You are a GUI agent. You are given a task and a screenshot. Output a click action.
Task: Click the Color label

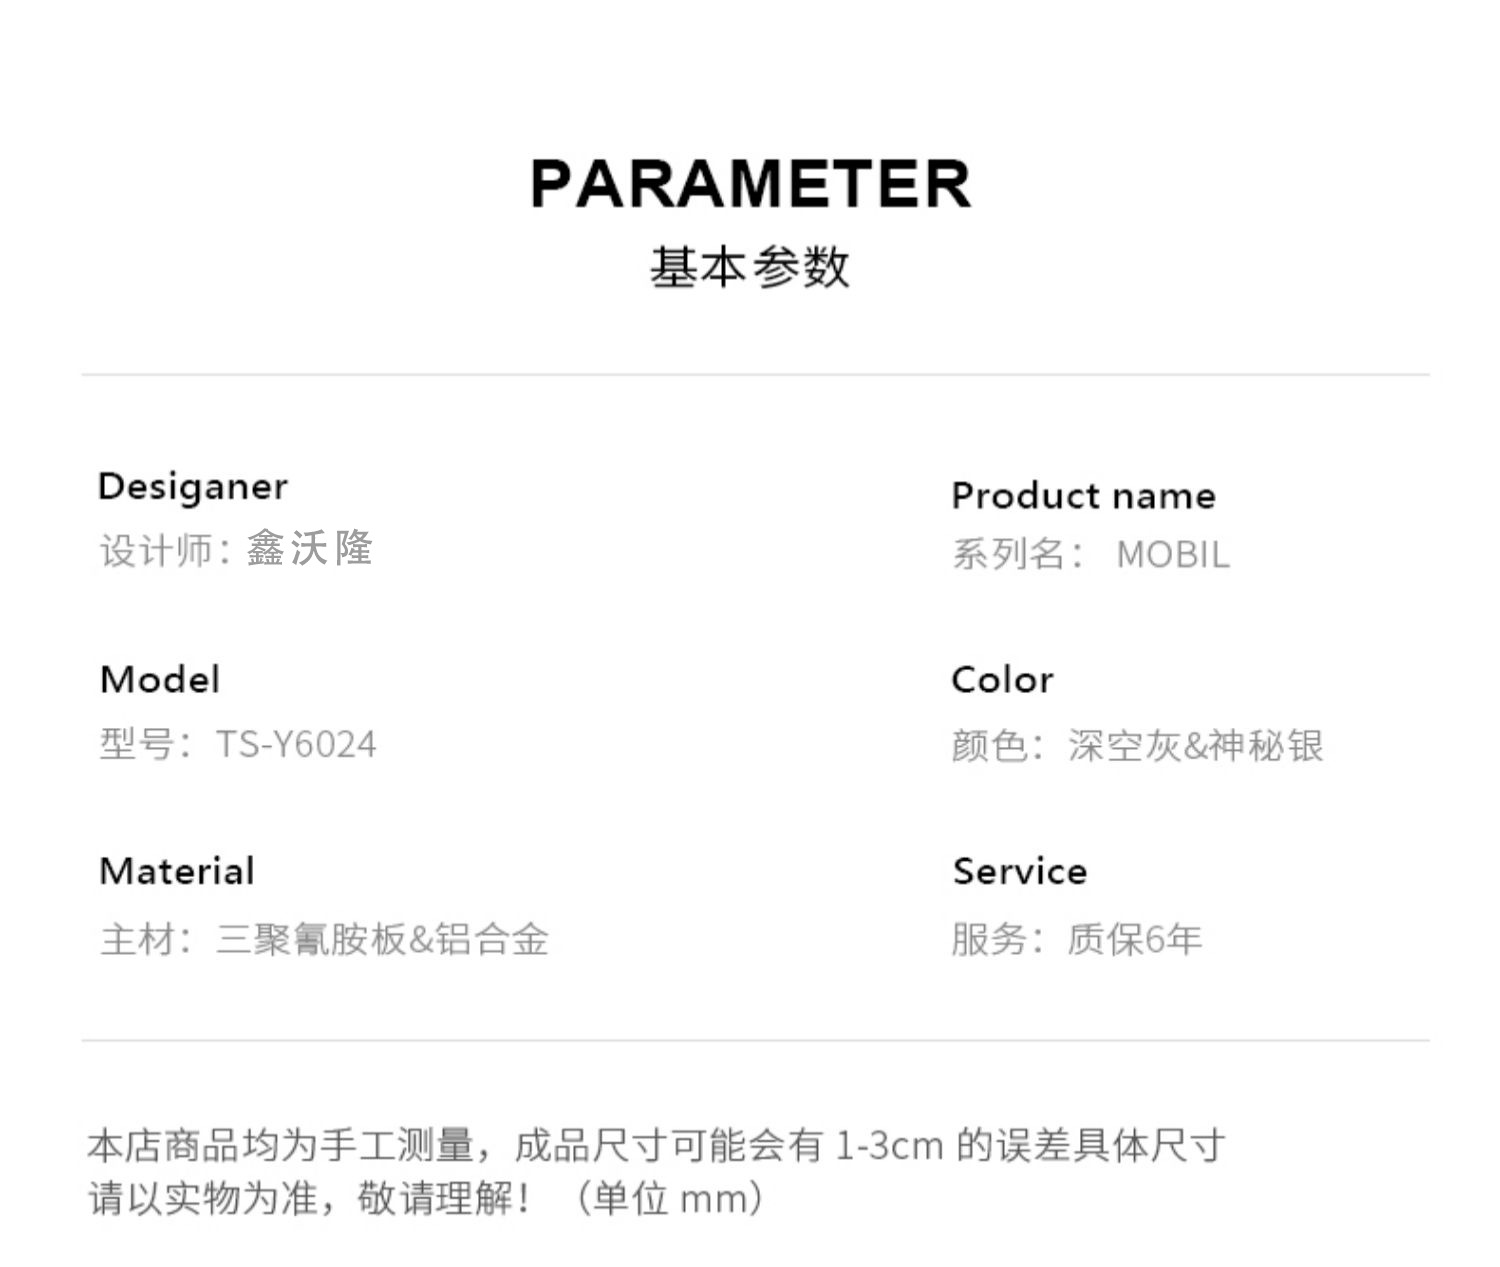(1002, 680)
